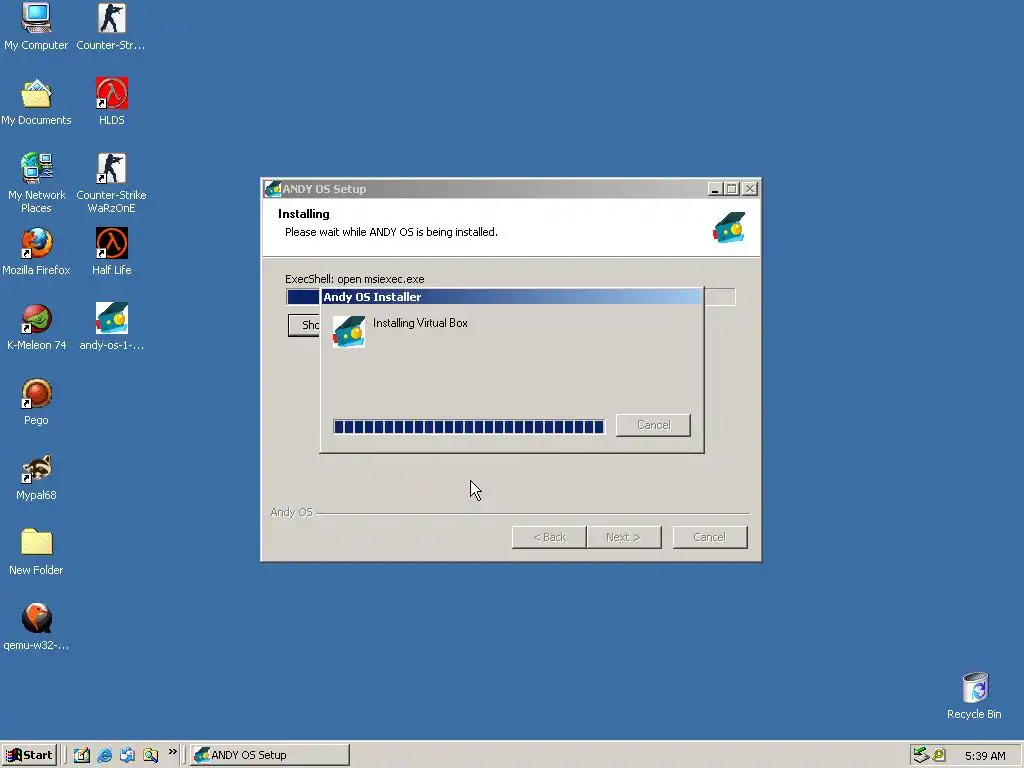
Task: Select the Counter-Str... desktop shortcut in the top row
Action: click(x=111, y=26)
